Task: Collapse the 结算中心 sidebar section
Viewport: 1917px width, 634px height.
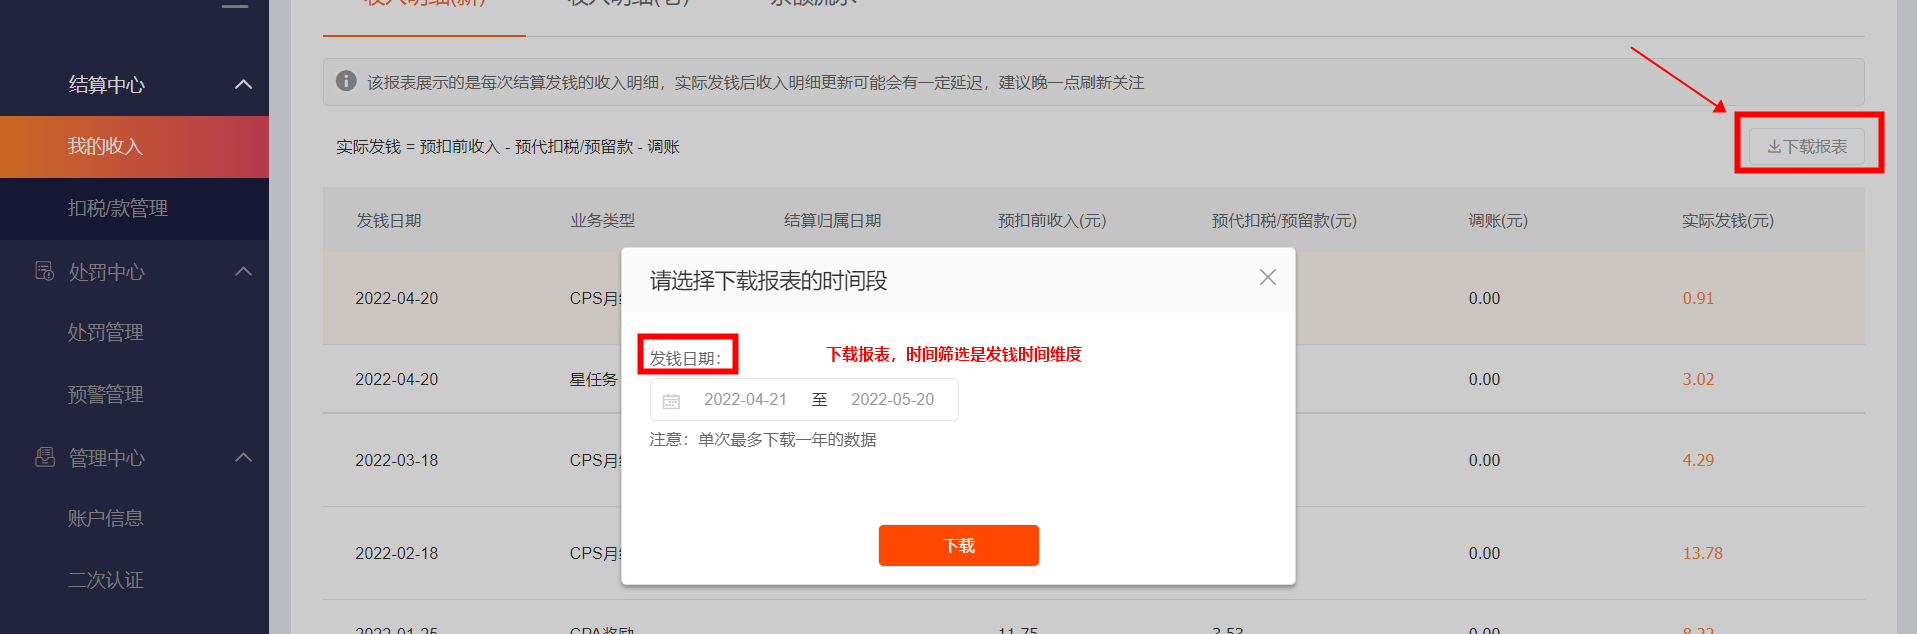Action: click(x=243, y=85)
